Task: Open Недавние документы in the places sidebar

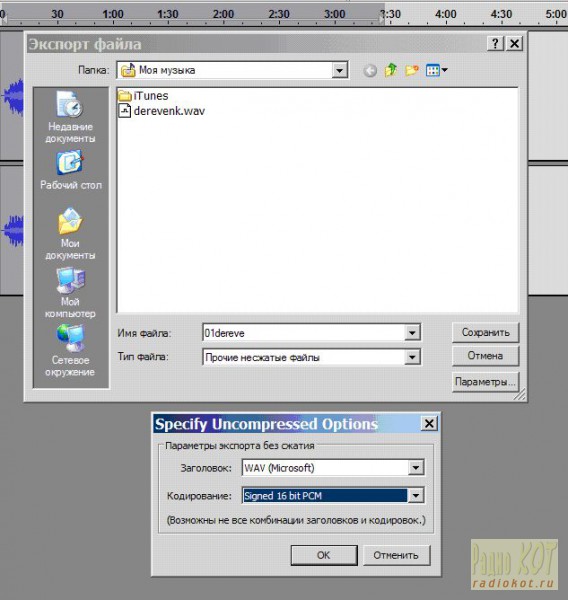Action: [70, 117]
